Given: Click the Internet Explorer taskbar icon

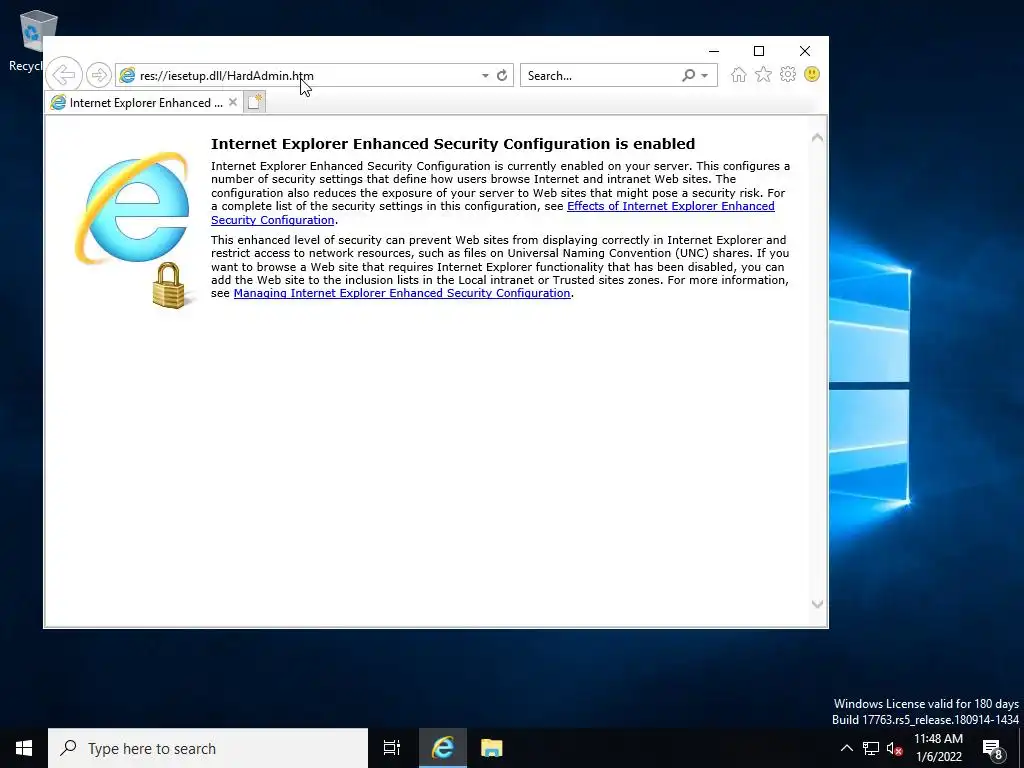Looking at the screenshot, I should [x=442, y=748].
